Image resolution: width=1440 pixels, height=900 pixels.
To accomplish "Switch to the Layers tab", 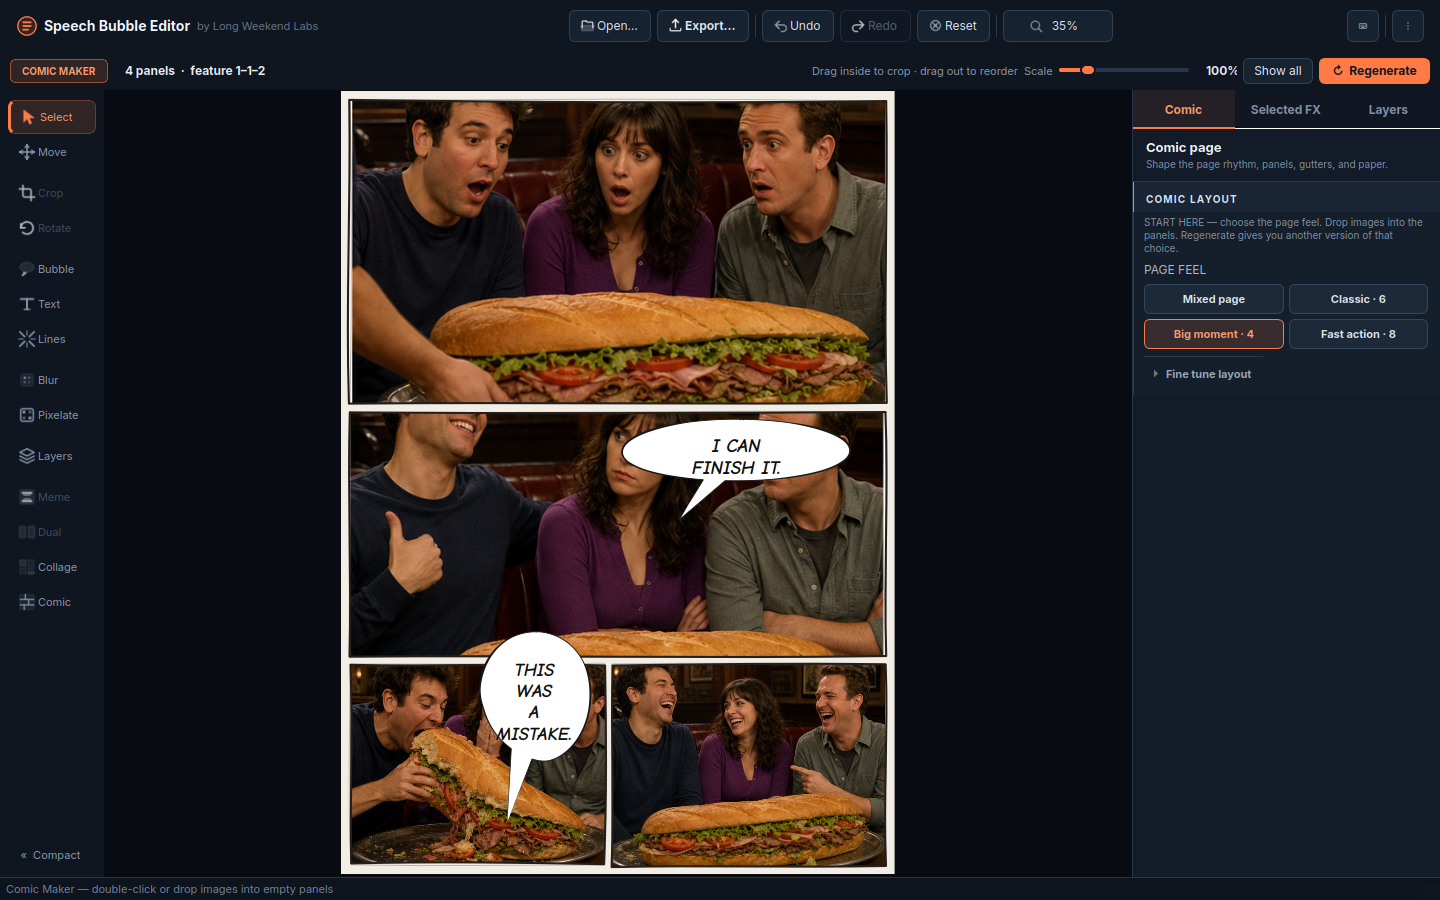I will [1388, 110].
